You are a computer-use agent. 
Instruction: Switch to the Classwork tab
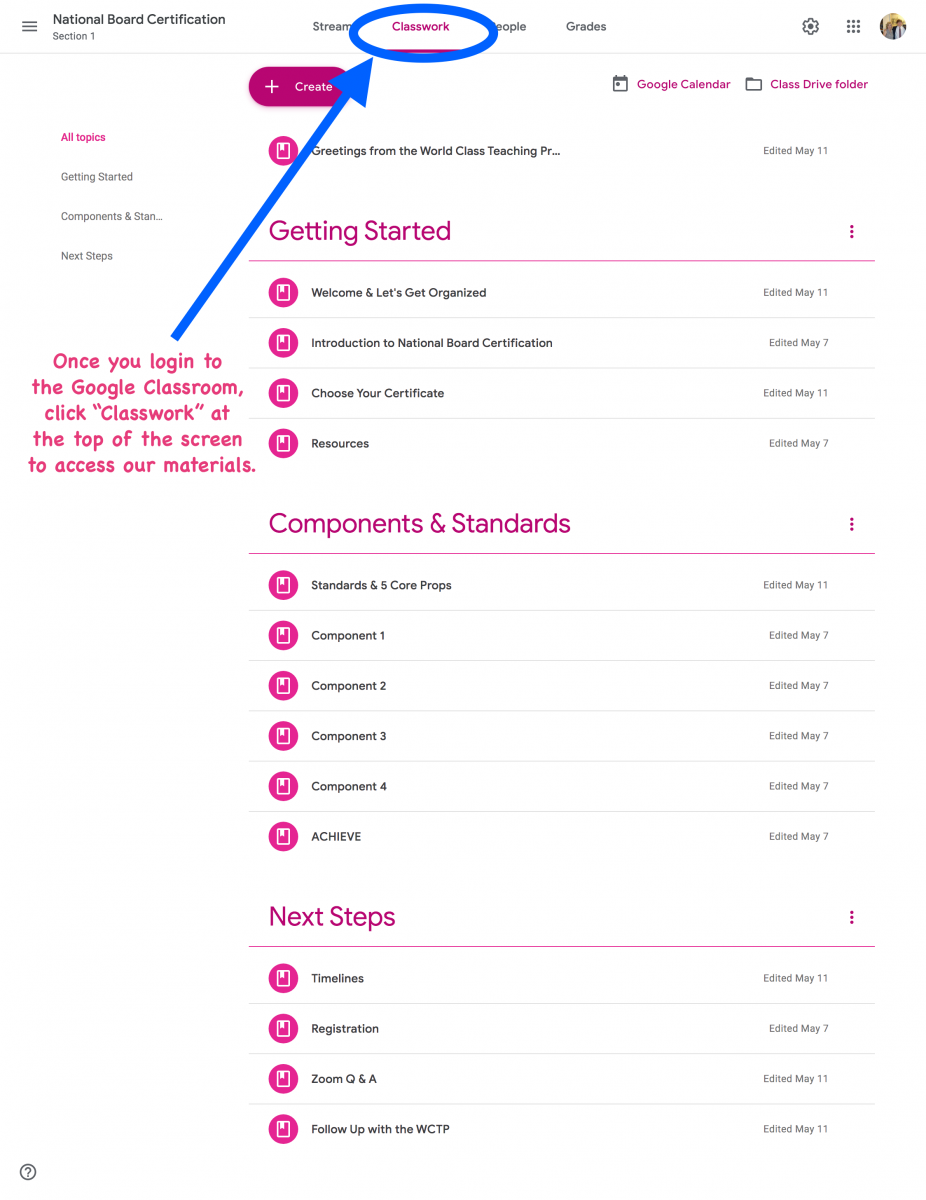421,27
